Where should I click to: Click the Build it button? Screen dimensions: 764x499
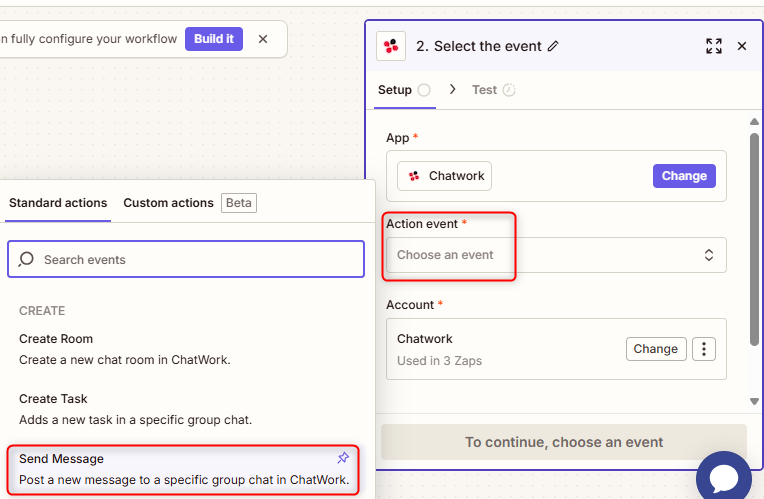point(214,39)
